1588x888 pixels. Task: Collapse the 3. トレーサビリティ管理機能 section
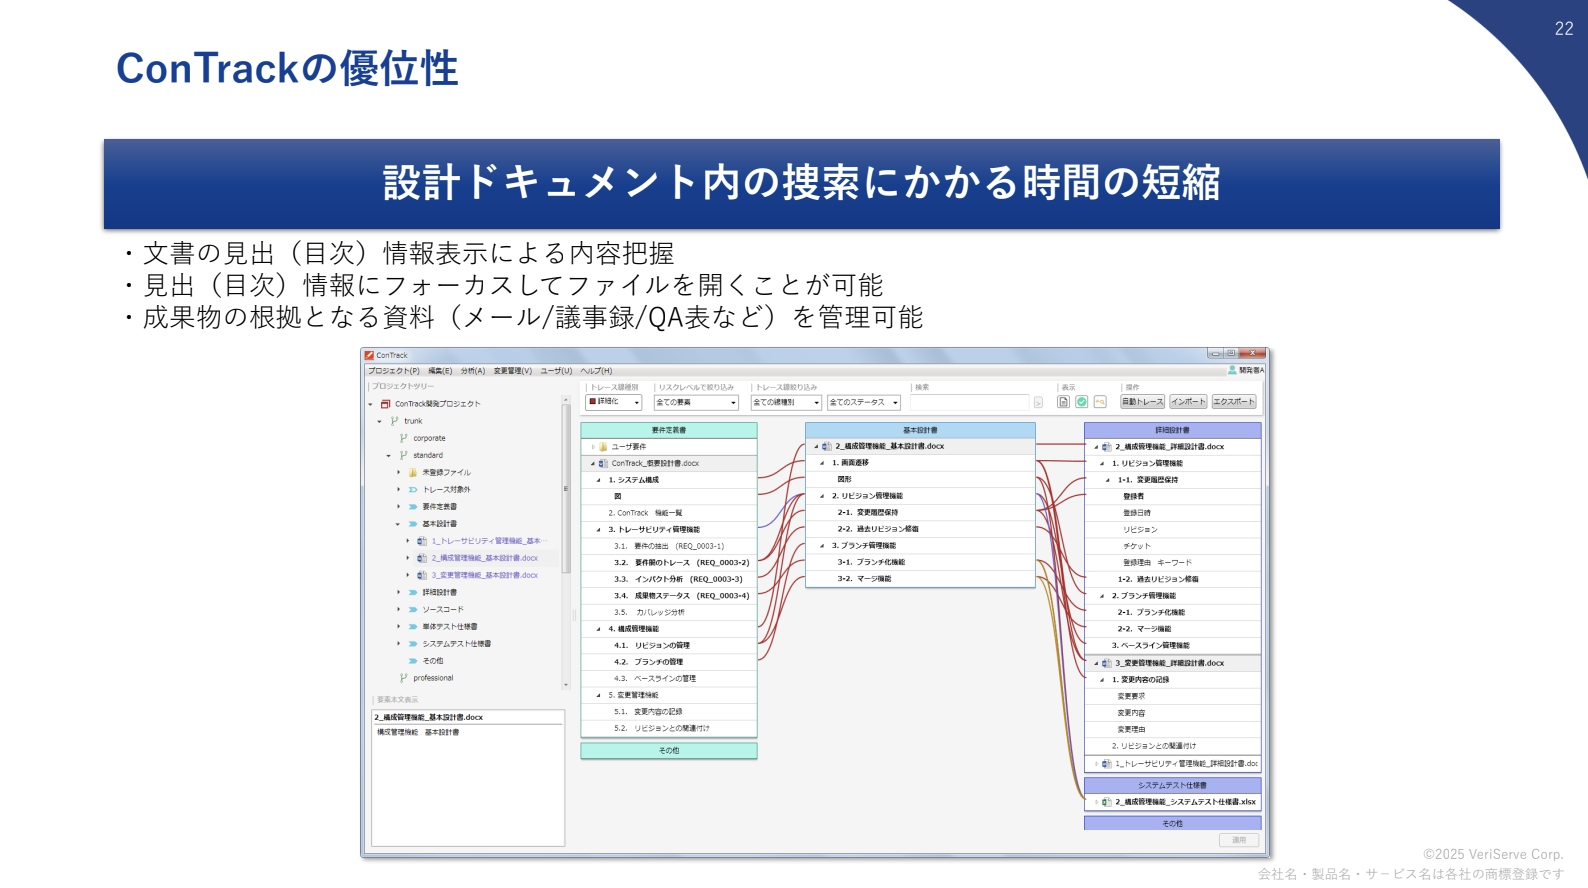tap(599, 530)
